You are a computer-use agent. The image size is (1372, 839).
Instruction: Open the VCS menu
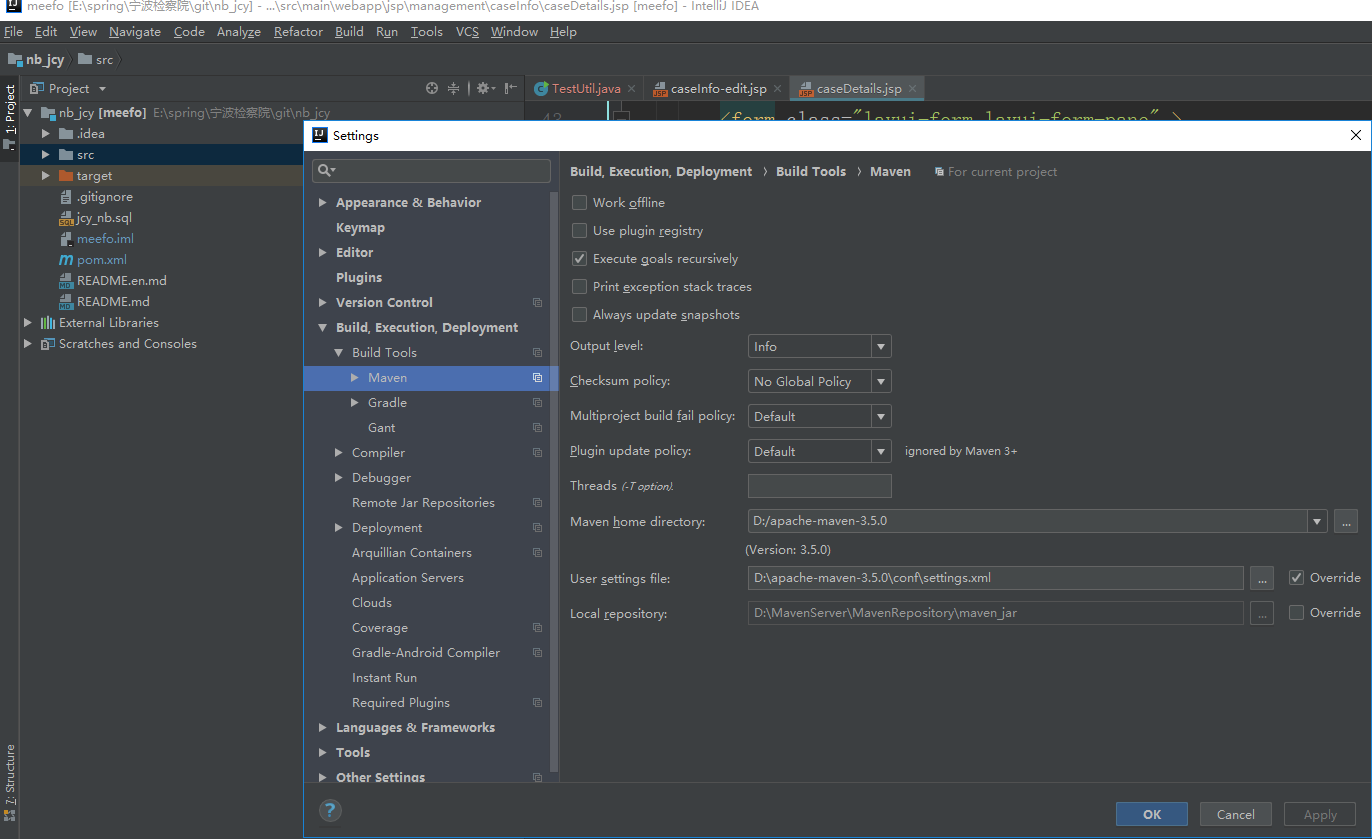click(467, 32)
